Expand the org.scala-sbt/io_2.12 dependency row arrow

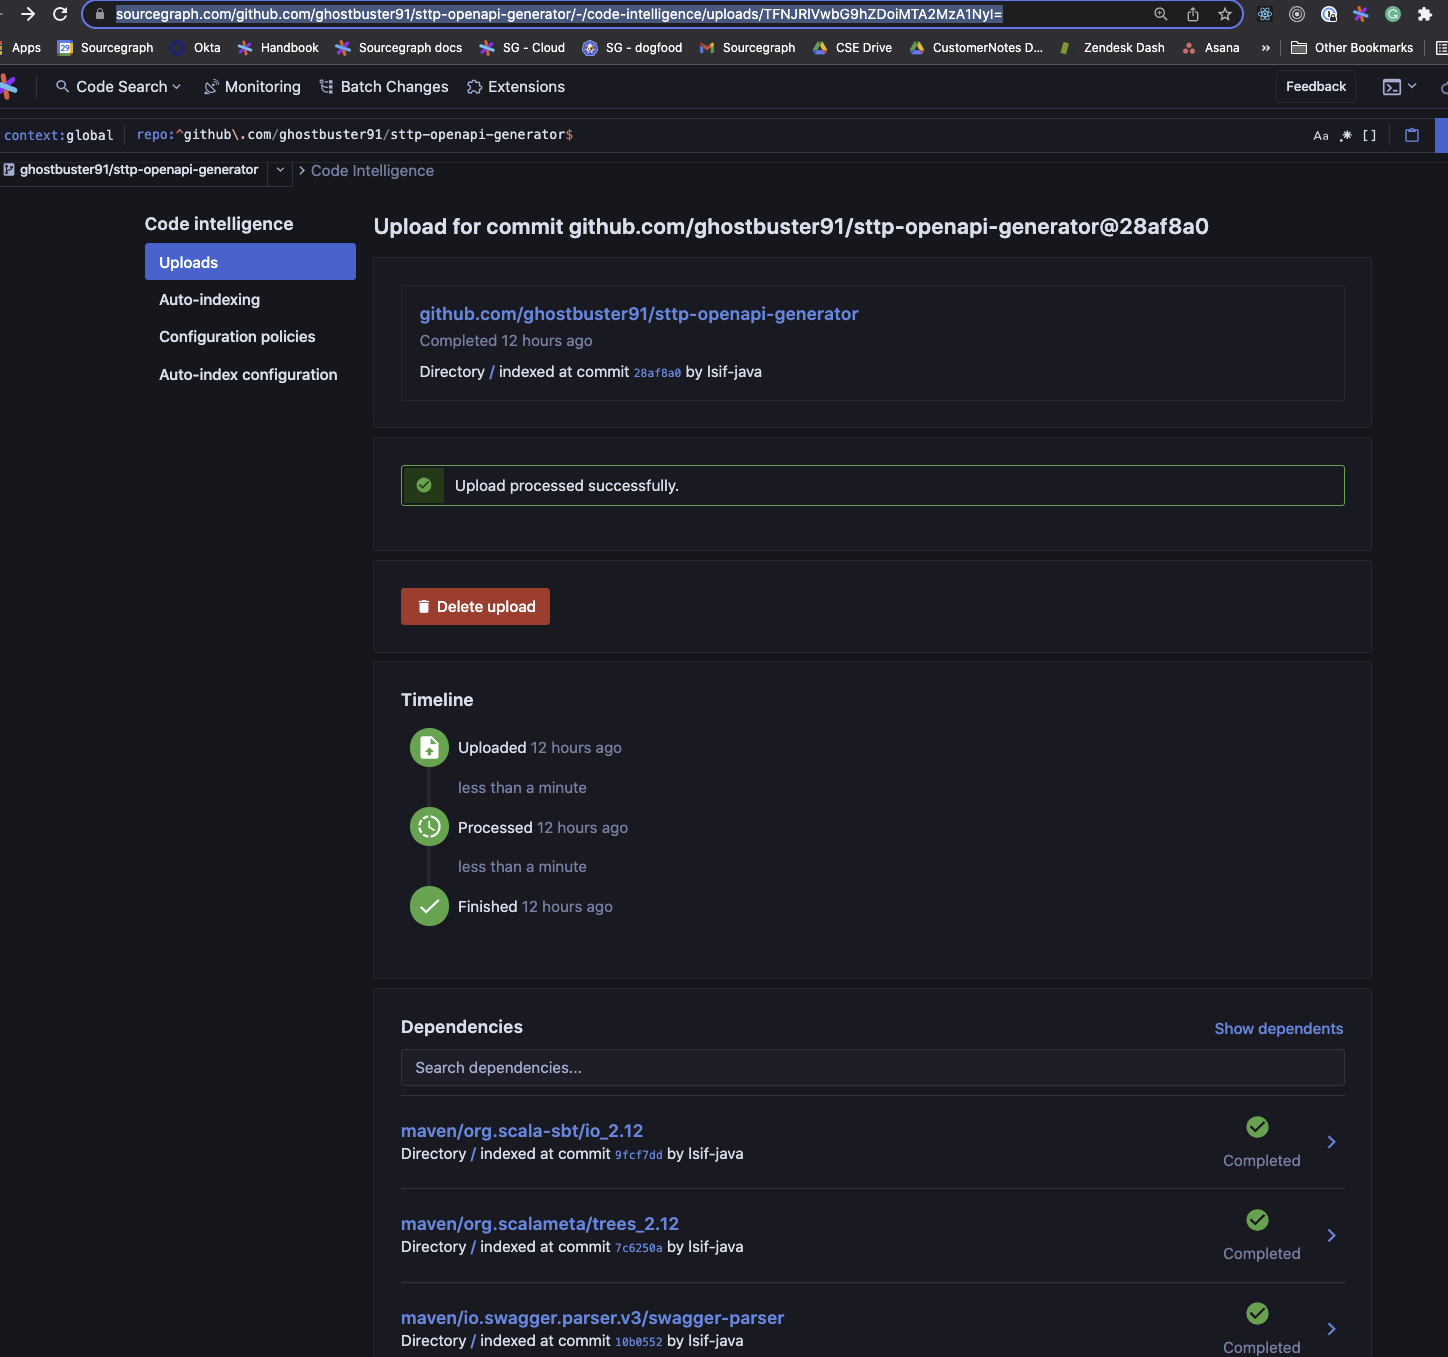[1331, 1142]
